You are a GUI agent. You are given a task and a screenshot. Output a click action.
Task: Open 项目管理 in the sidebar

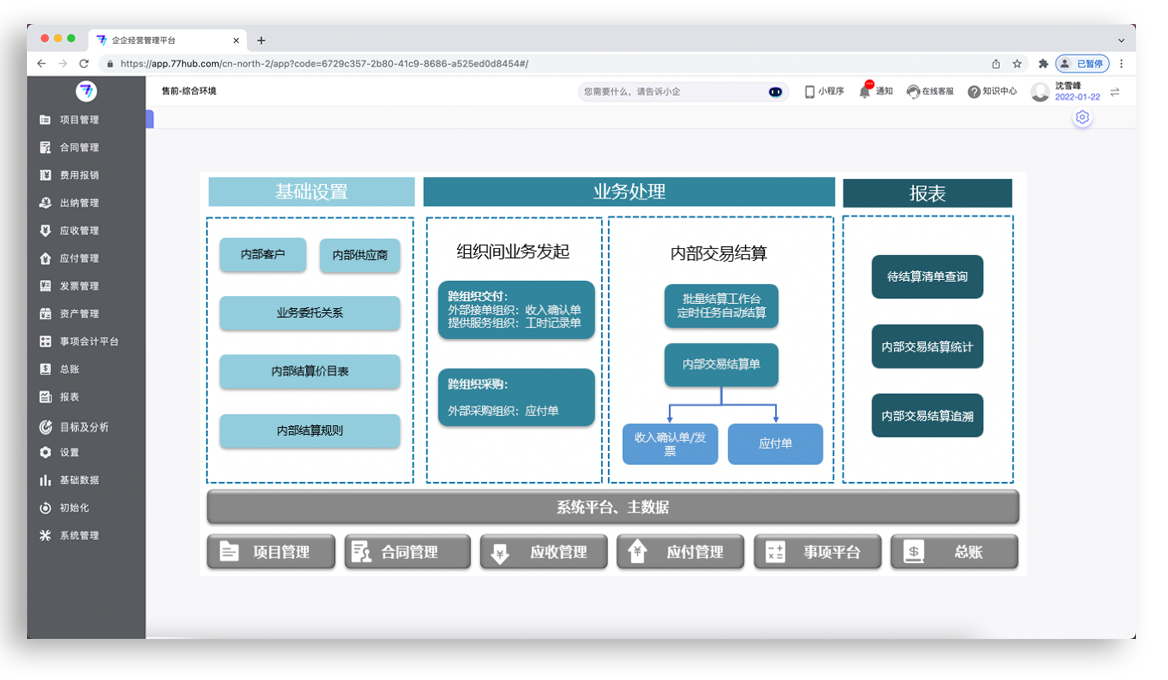click(x=79, y=120)
